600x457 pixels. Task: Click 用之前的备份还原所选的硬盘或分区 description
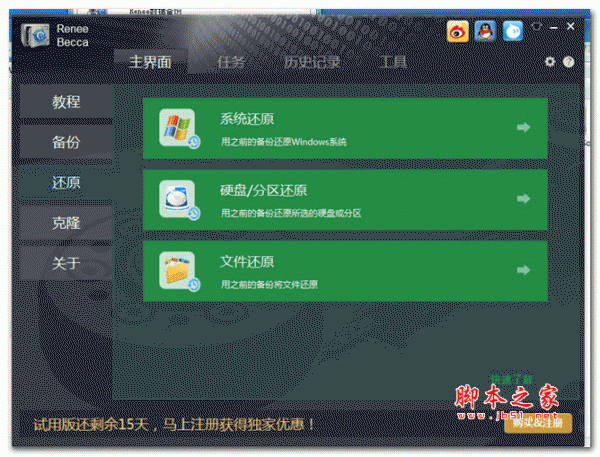point(291,213)
